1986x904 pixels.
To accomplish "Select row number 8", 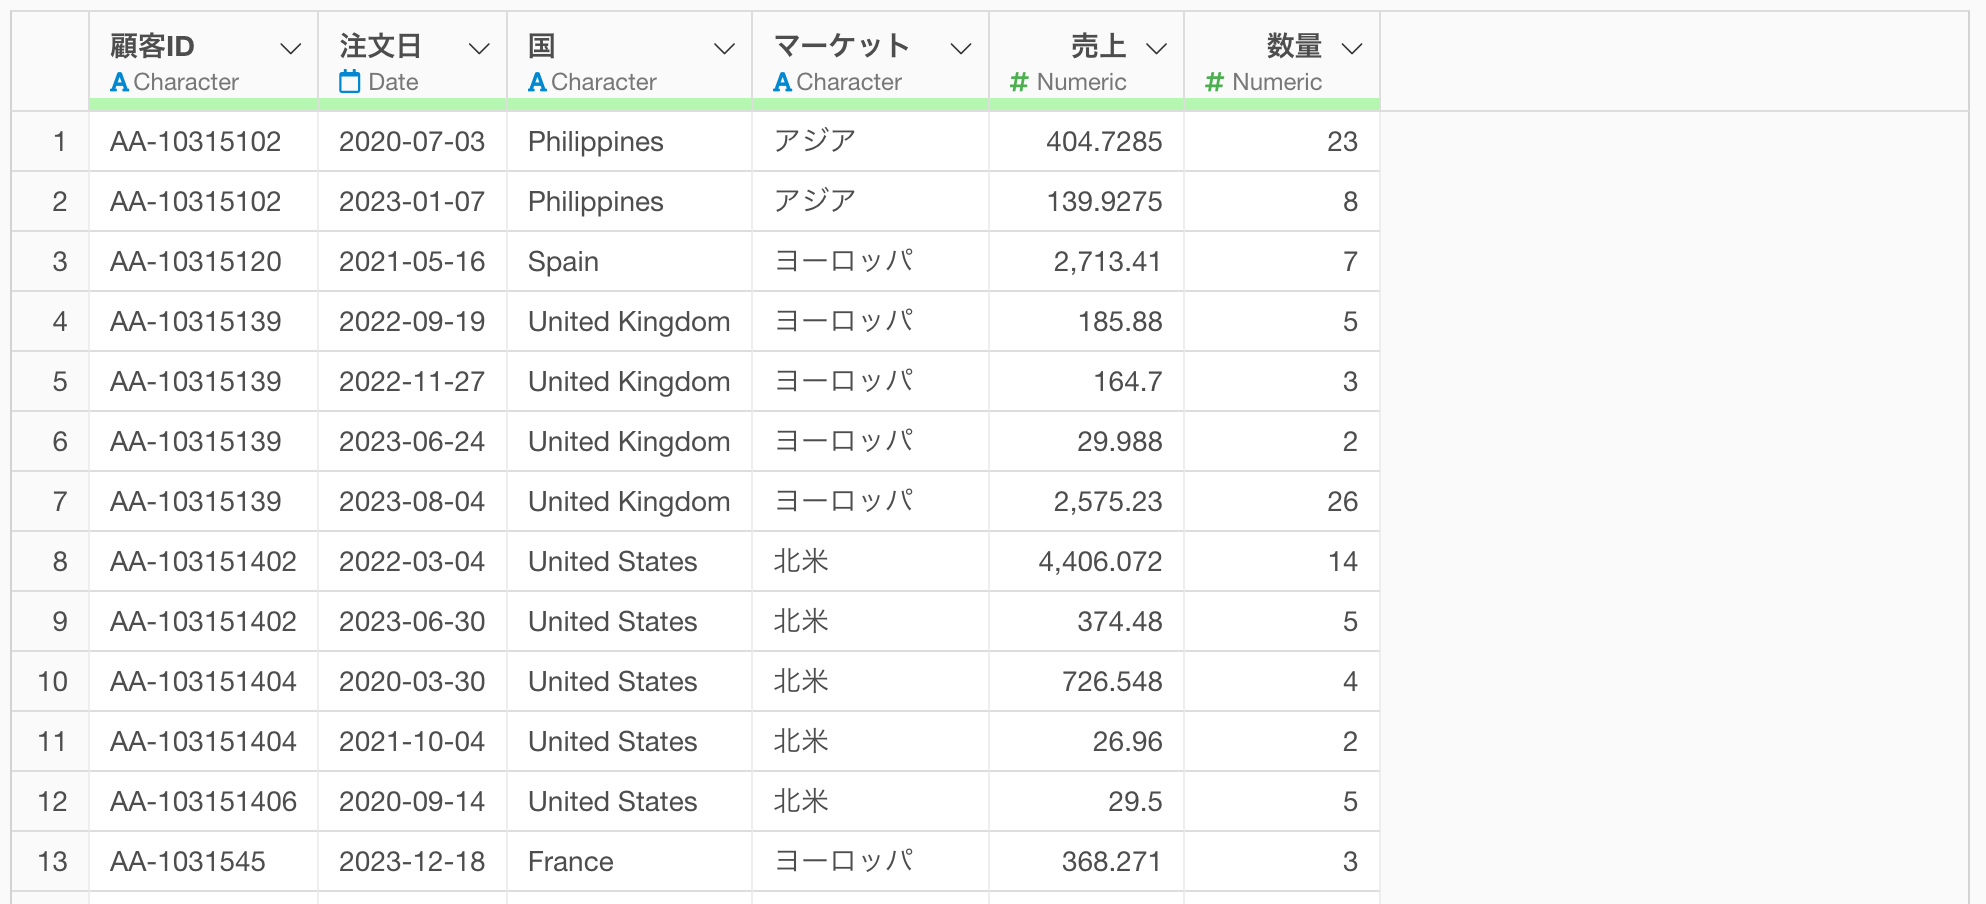I will click(x=59, y=562).
